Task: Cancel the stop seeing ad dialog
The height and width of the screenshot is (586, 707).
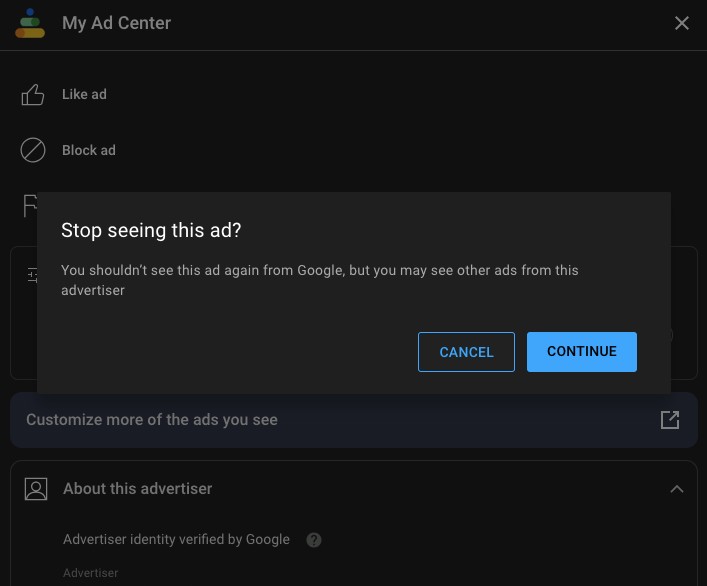Action: click(466, 352)
